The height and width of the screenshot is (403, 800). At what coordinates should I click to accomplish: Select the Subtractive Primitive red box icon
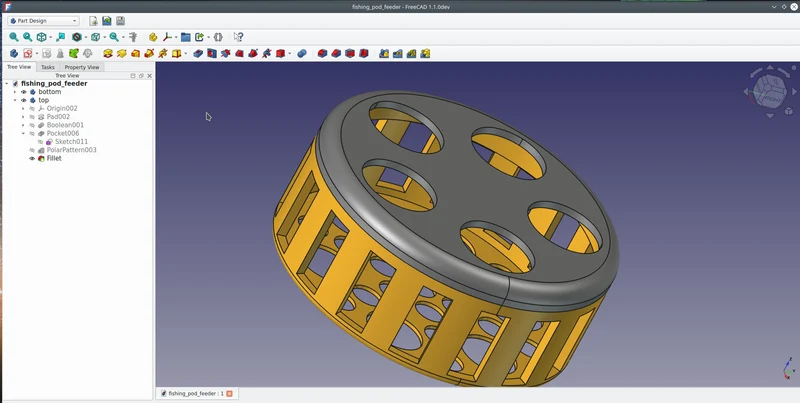click(280, 53)
